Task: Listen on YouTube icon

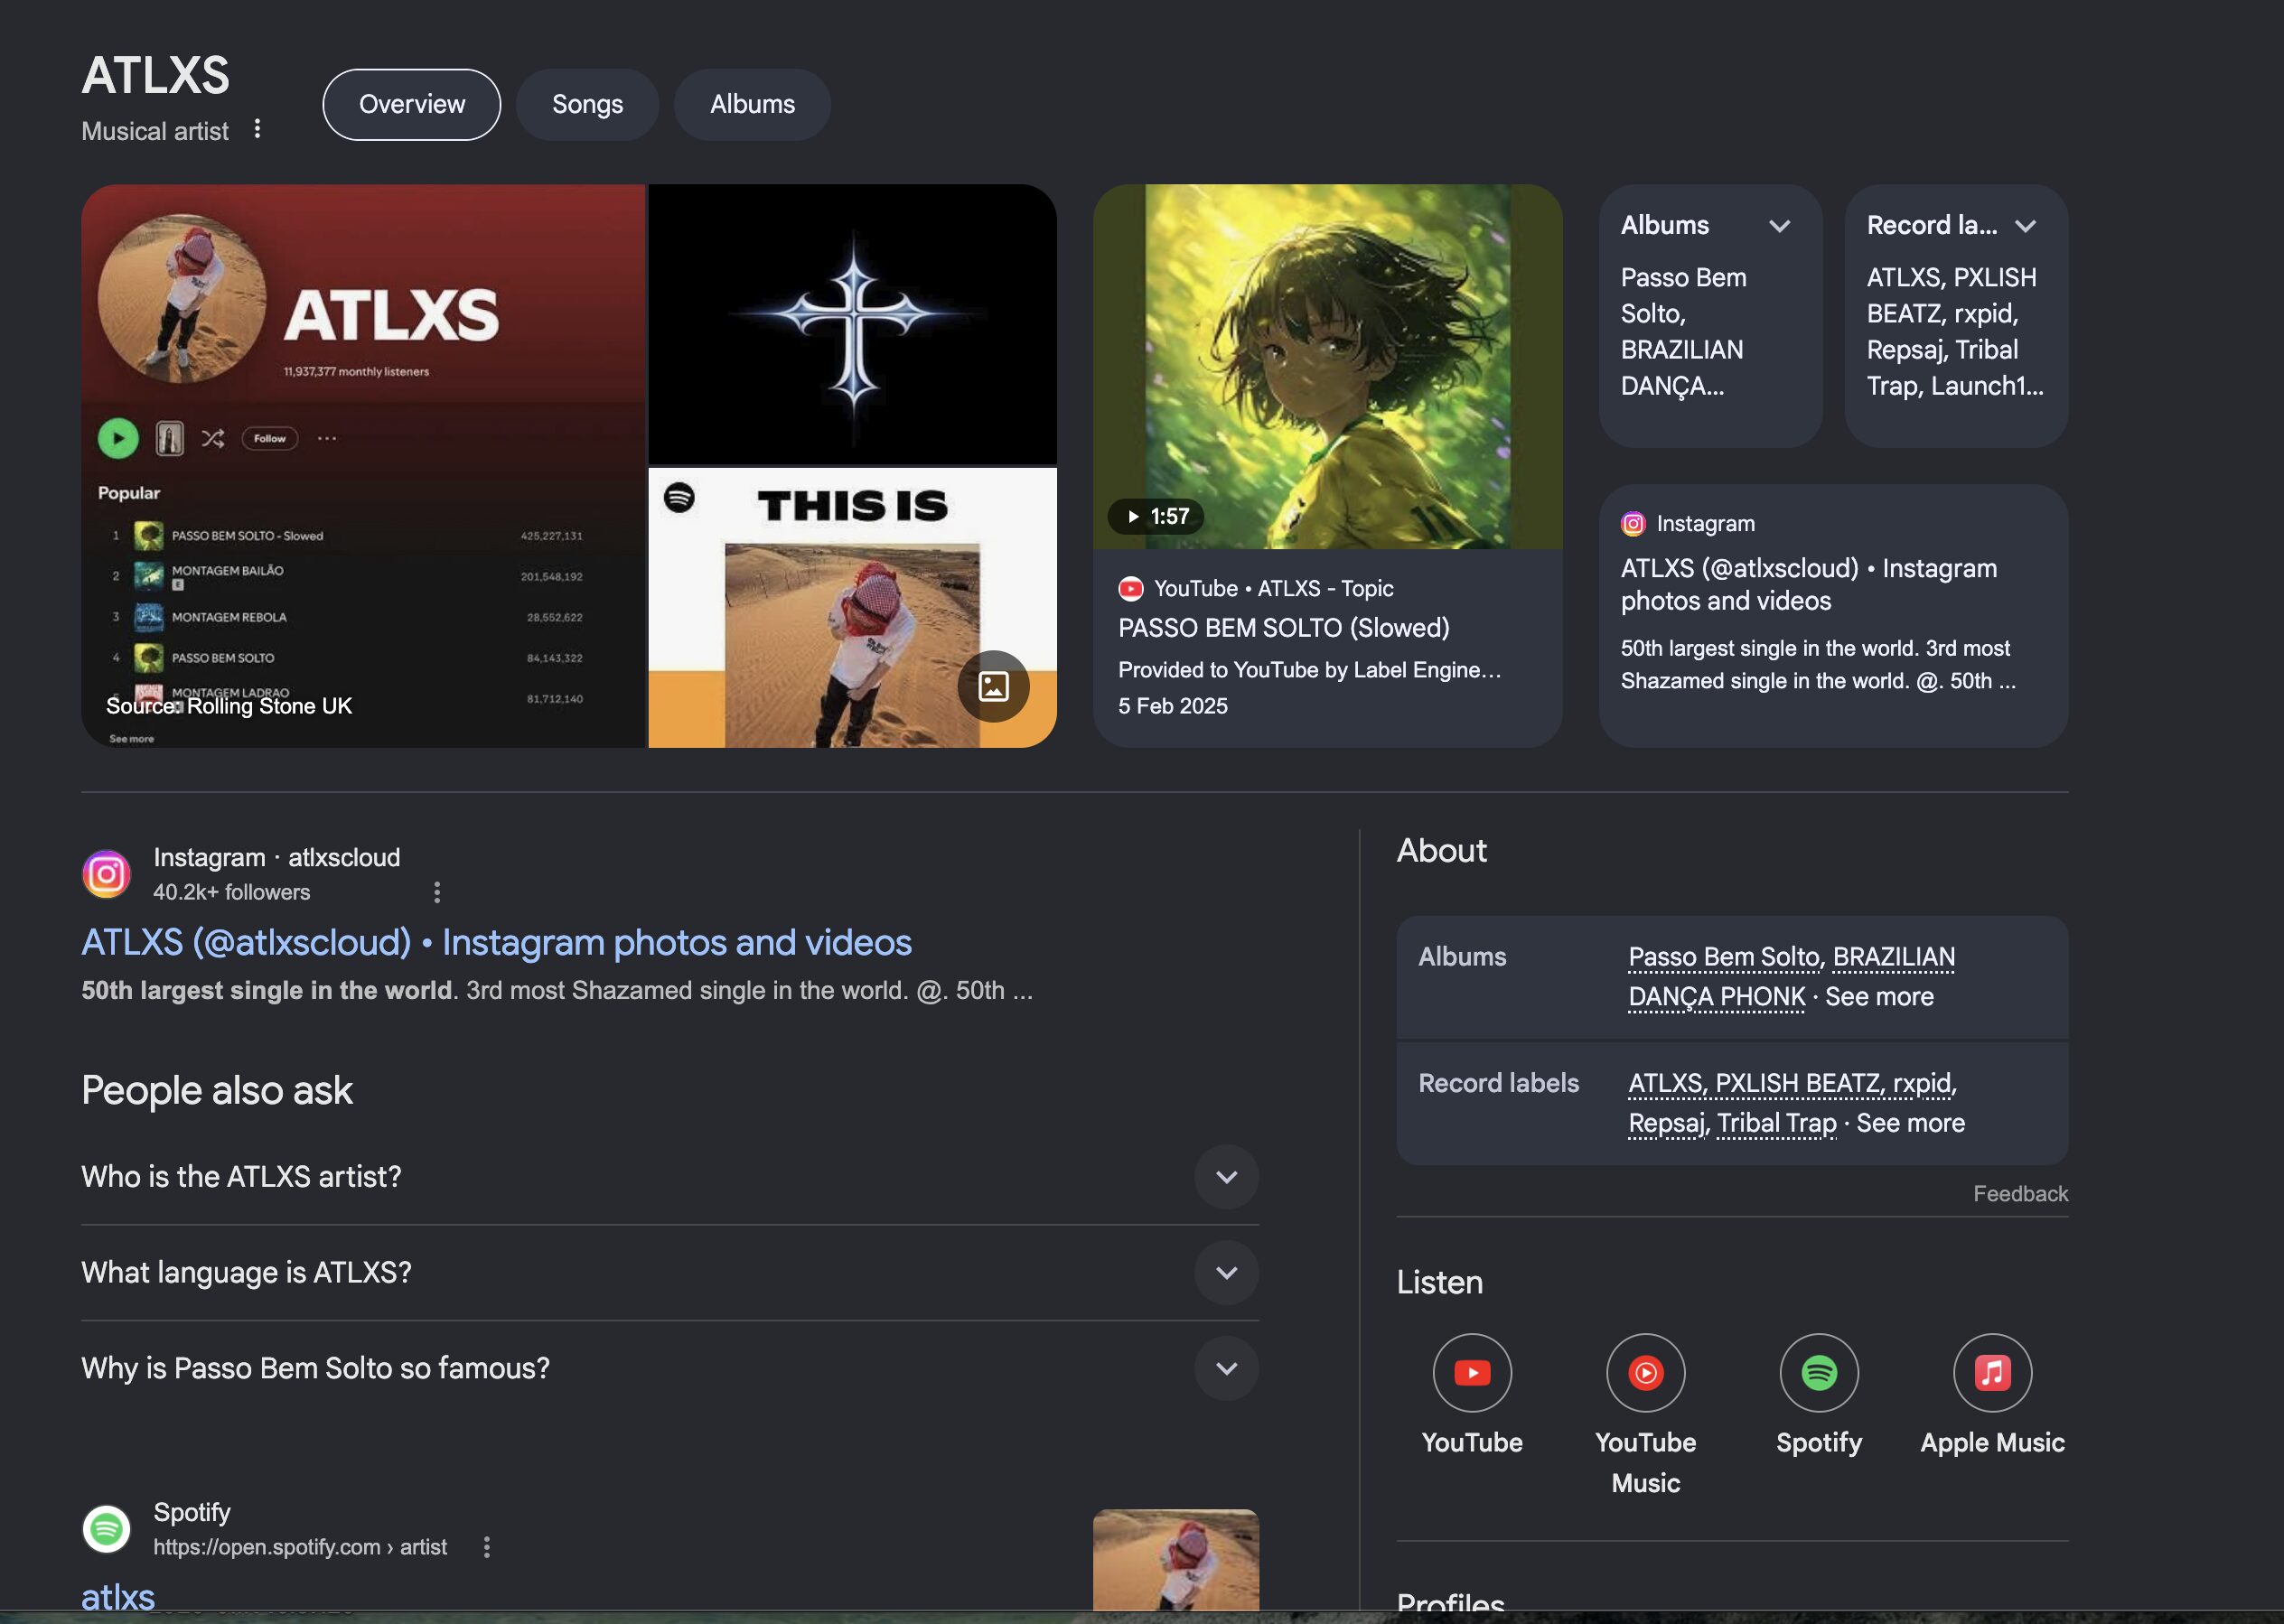Action: (1472, 1373)
